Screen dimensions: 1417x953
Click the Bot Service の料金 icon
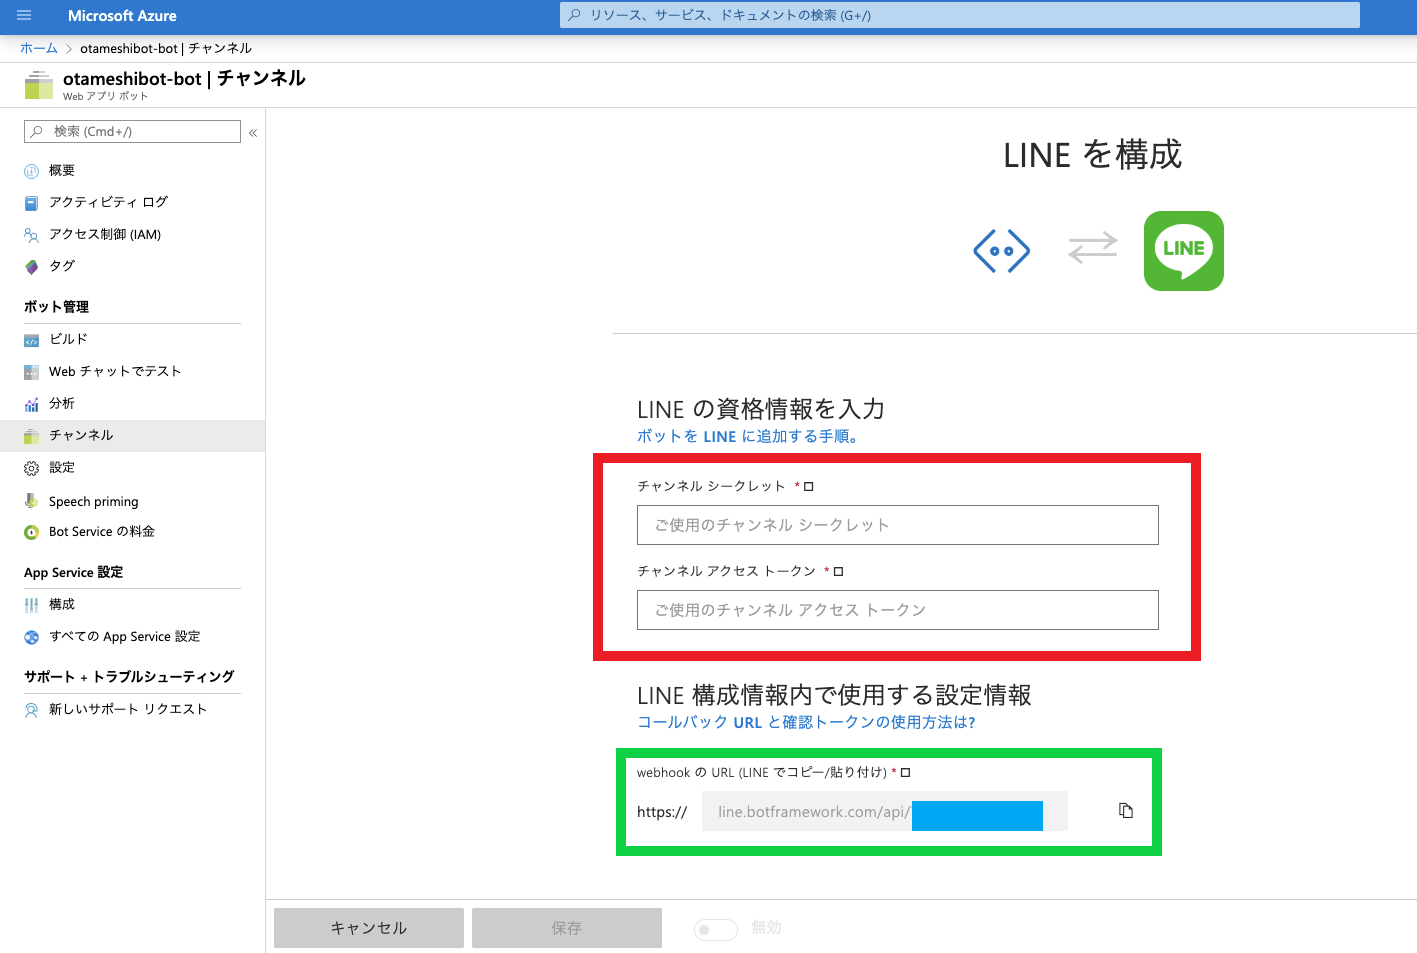point(31,532)
